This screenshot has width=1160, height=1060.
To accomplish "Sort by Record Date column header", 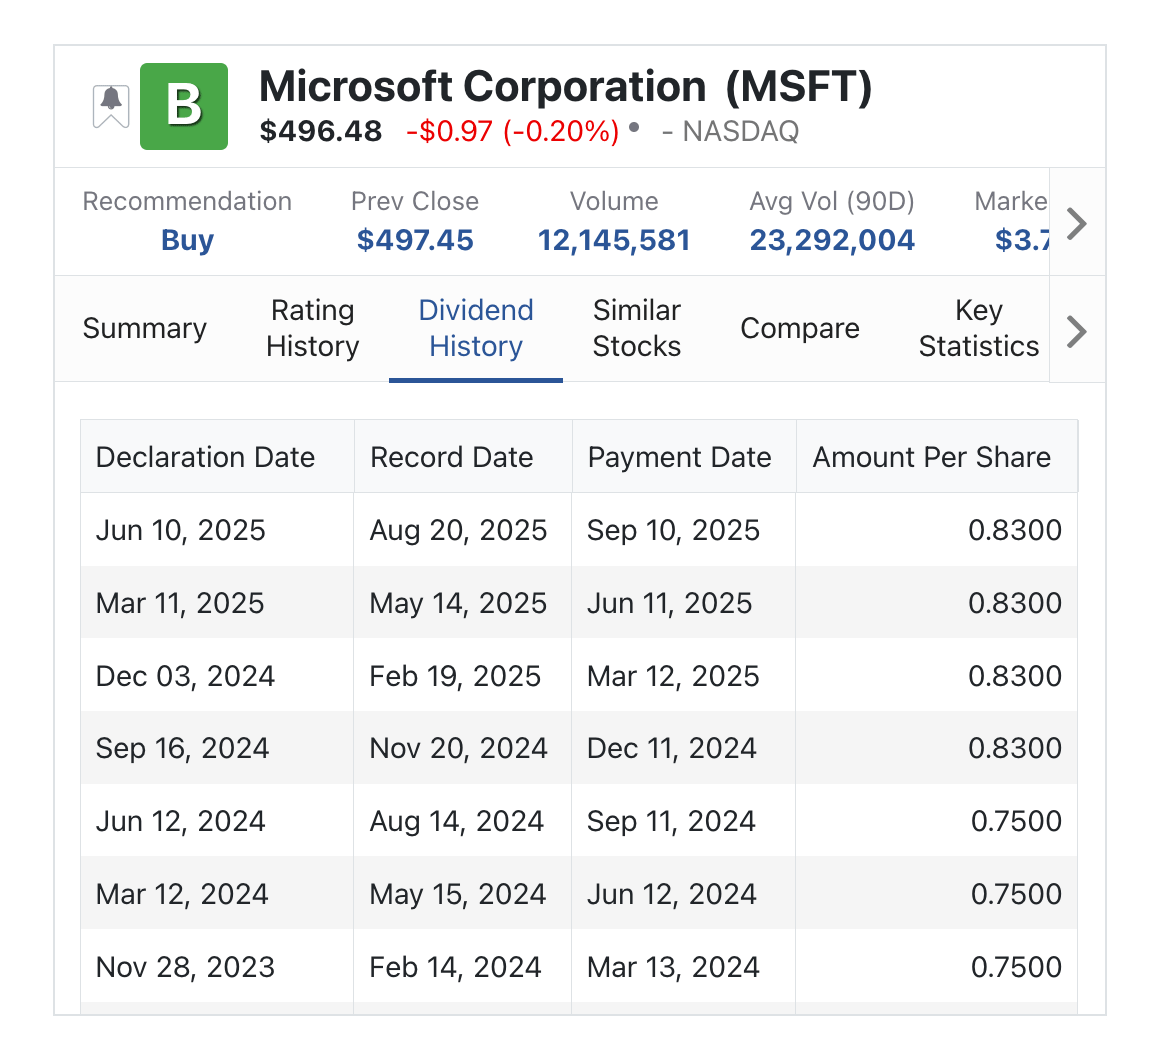I will coord(452,457).
